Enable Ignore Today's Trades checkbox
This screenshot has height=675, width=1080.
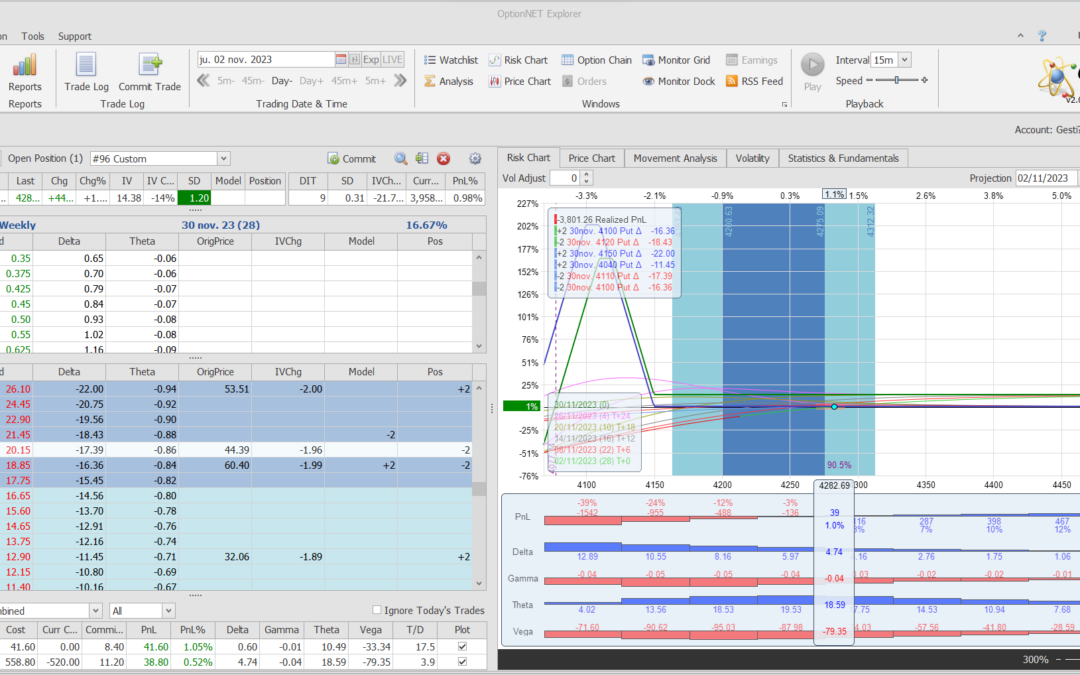click(x=377, y=610)
